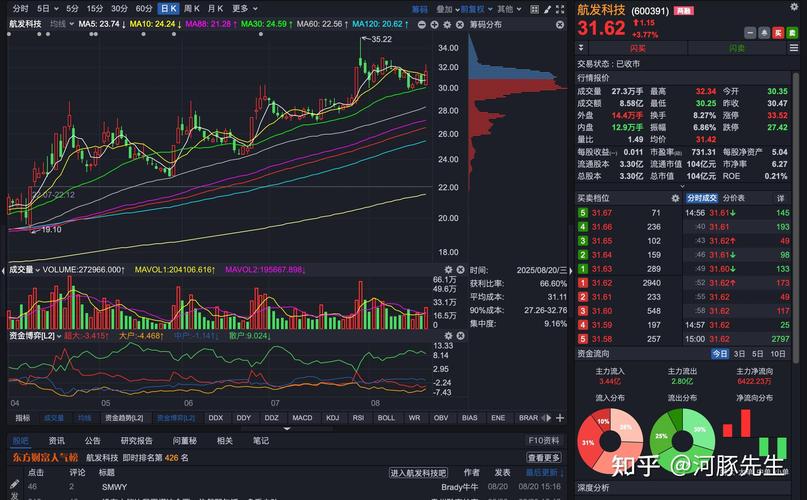Click the 闪卖 quick sell button
Viewport: 807px width, 500px height.
(x=737, y=48)
